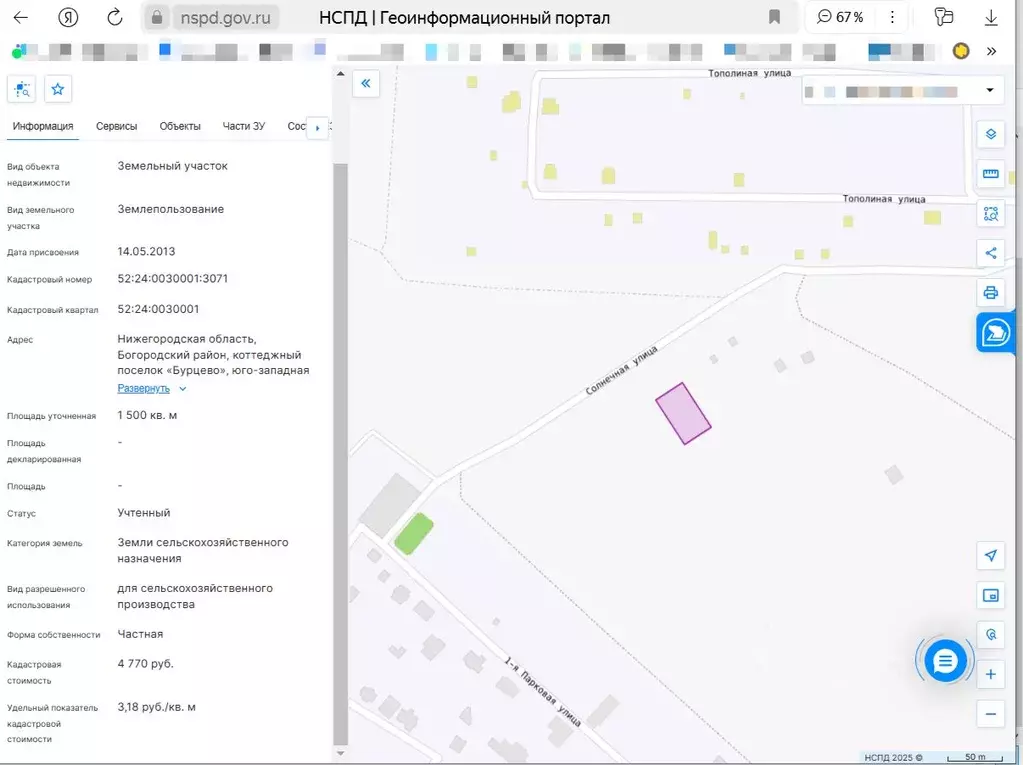
Task: Click cadastral value 4 770 руб.
Action: click(x=145, y=663)
